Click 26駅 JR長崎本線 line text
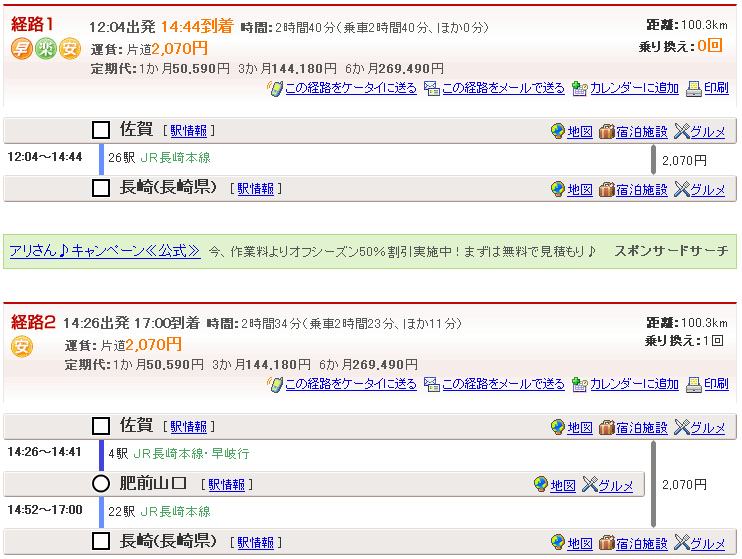The width and height of the screenshot is (742, 559). click(159, 158)
